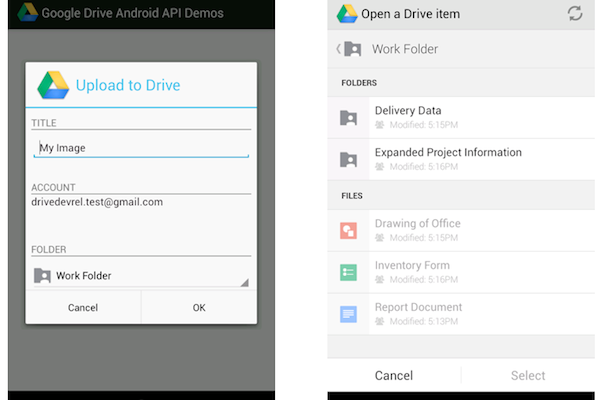
Task: Open the Work Folder dropdown selector
Action: (140, 275)
